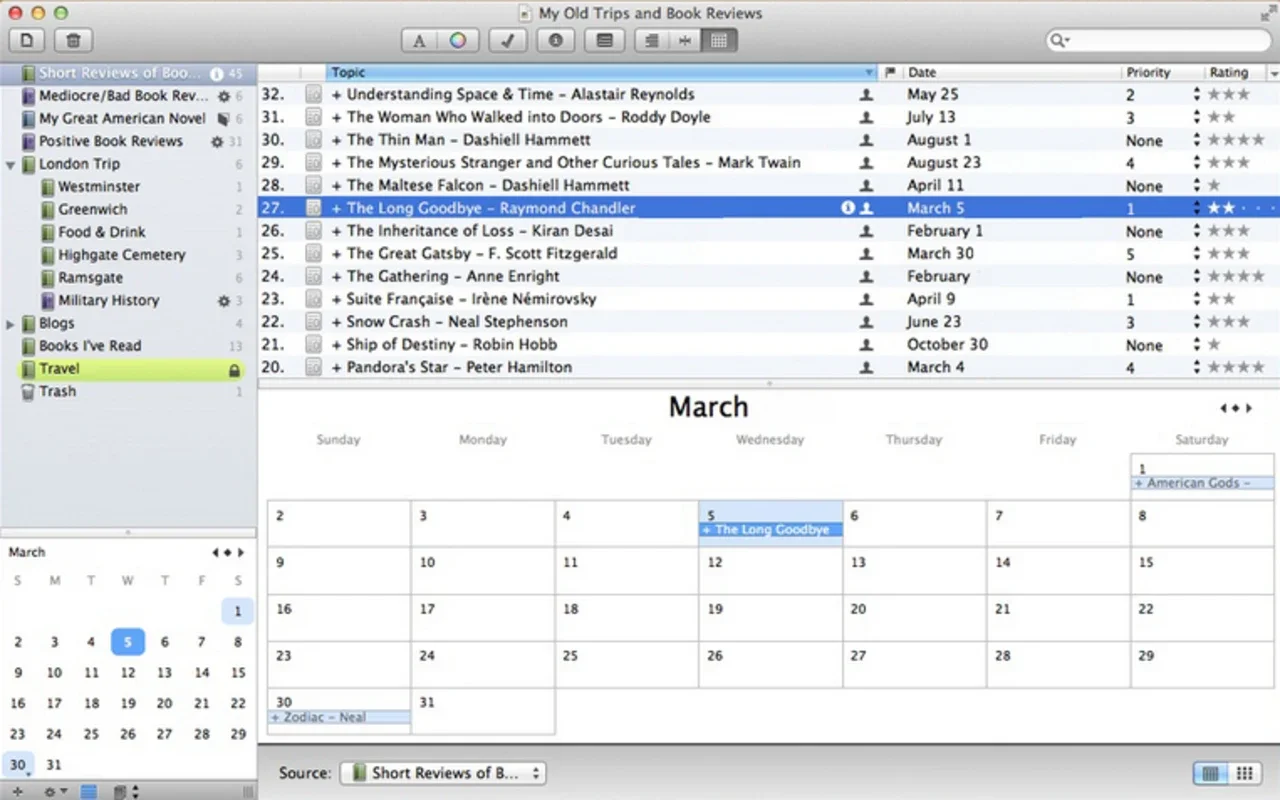Sort by the Priority column header
Screen dimensions: 1280x800
click(x=1160, y=72)
